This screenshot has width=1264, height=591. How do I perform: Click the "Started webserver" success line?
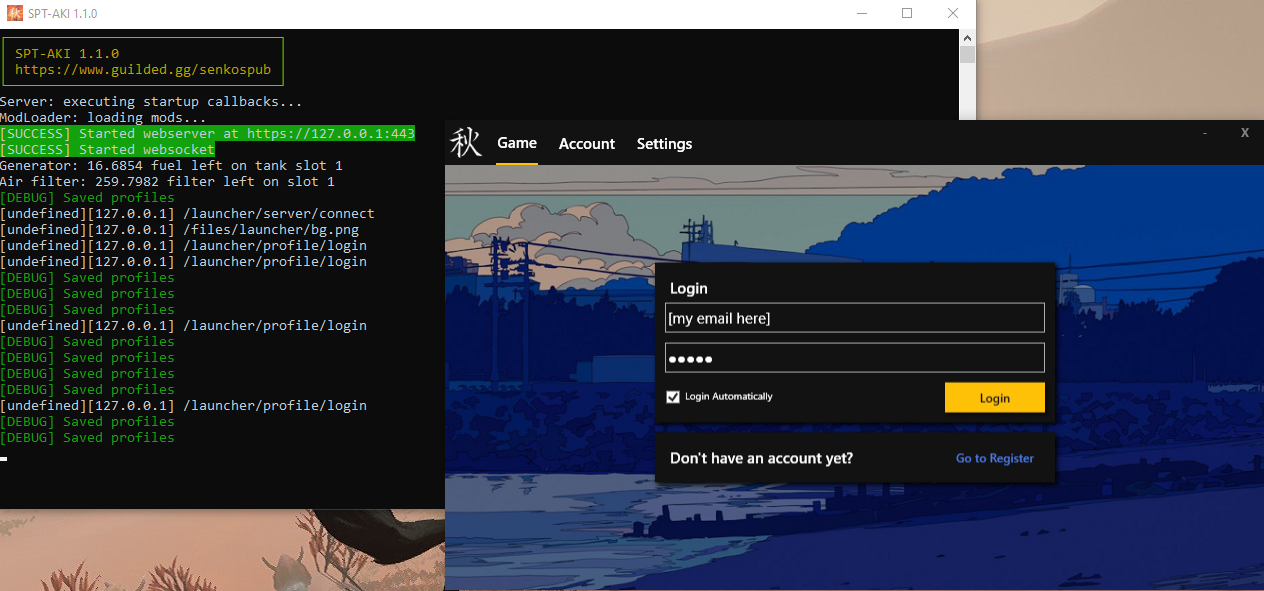click(207, 133)
